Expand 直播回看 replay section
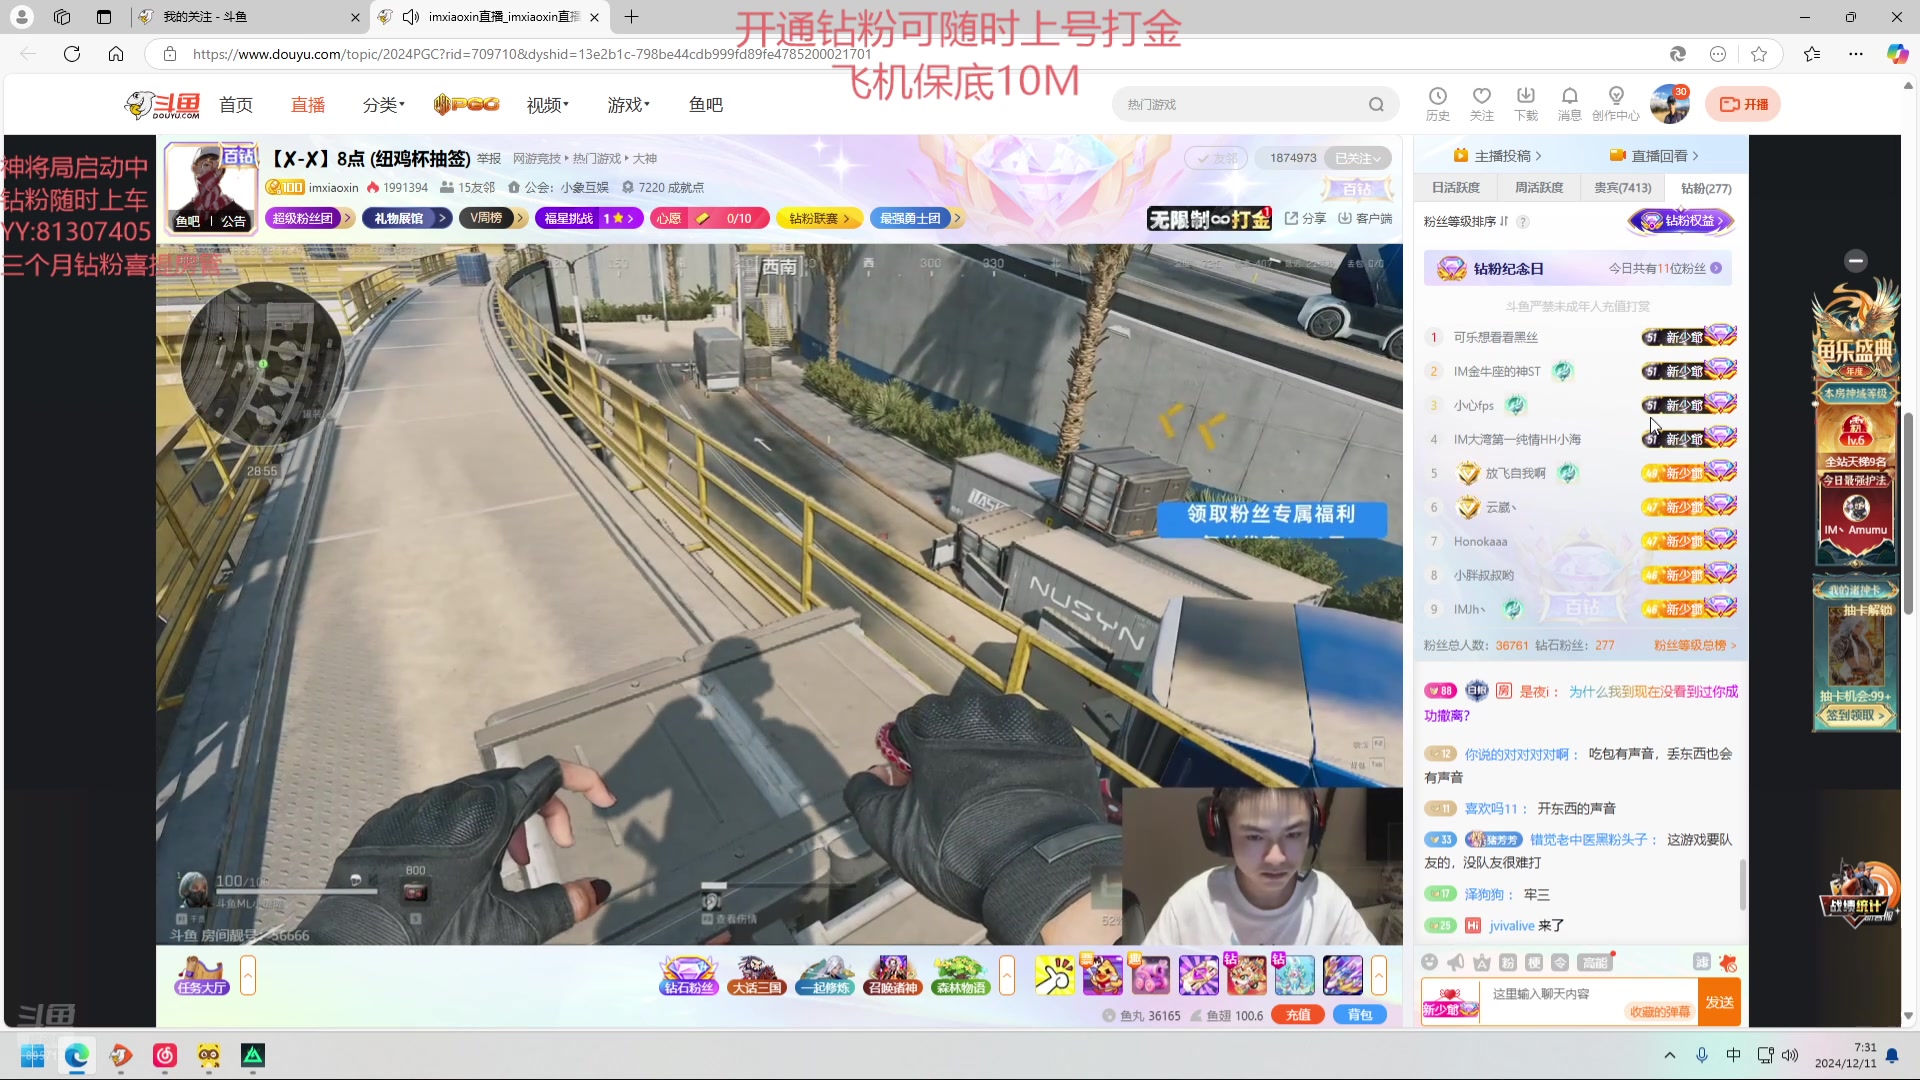This screenshot has height=1080, width=1920. pyautogui.click(x=1655, y=156)
